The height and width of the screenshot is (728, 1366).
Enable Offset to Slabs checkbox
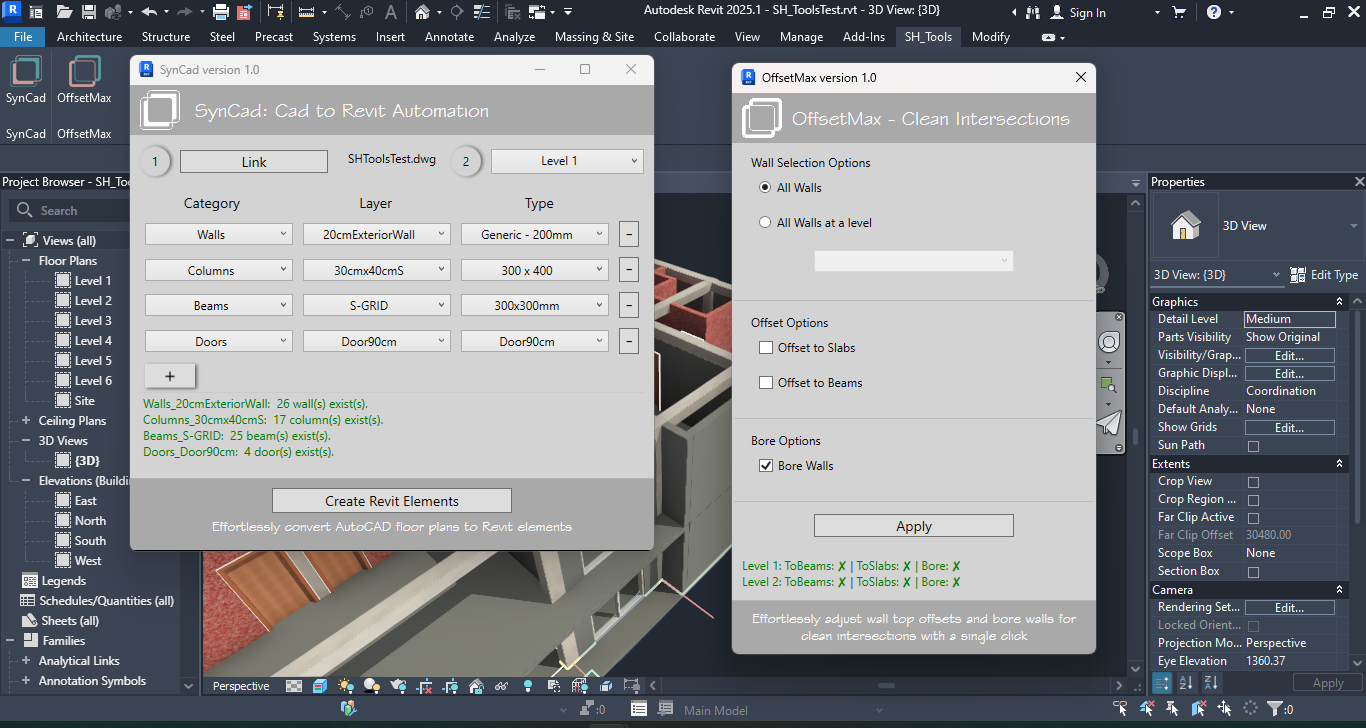766,348
